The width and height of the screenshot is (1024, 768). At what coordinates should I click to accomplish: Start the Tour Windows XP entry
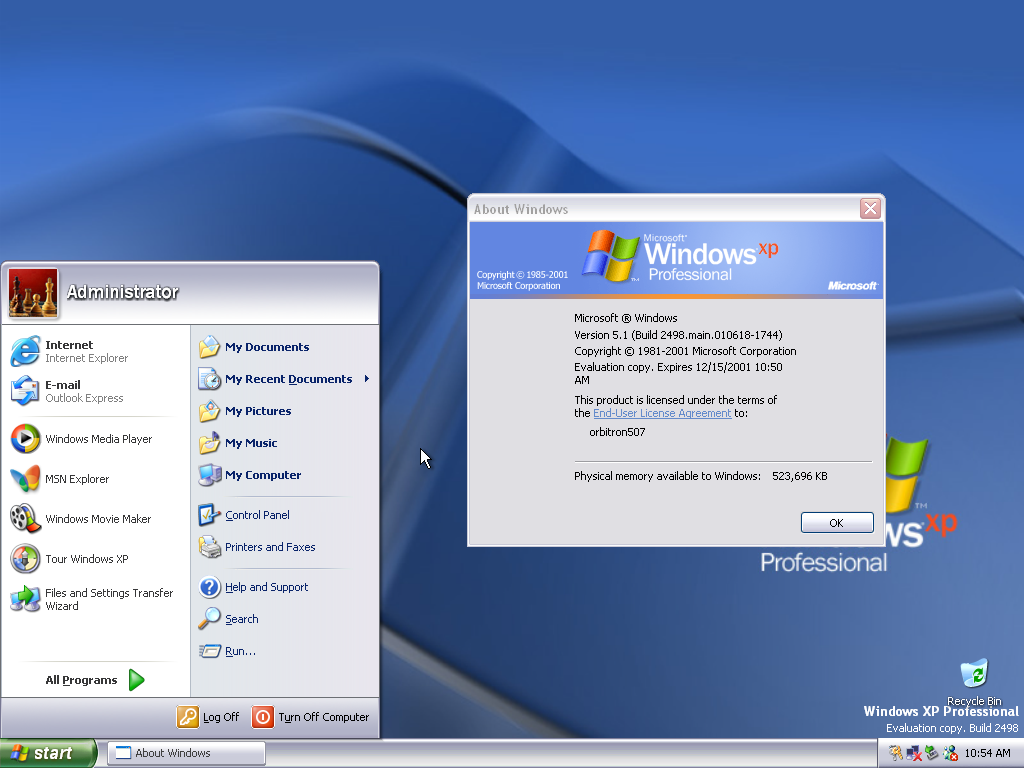[96, 559]
